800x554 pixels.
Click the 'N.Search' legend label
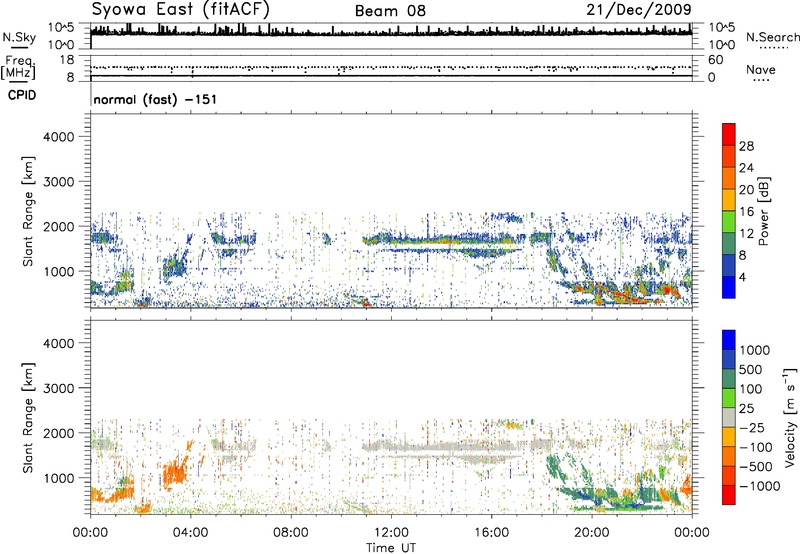coord(772,37)
